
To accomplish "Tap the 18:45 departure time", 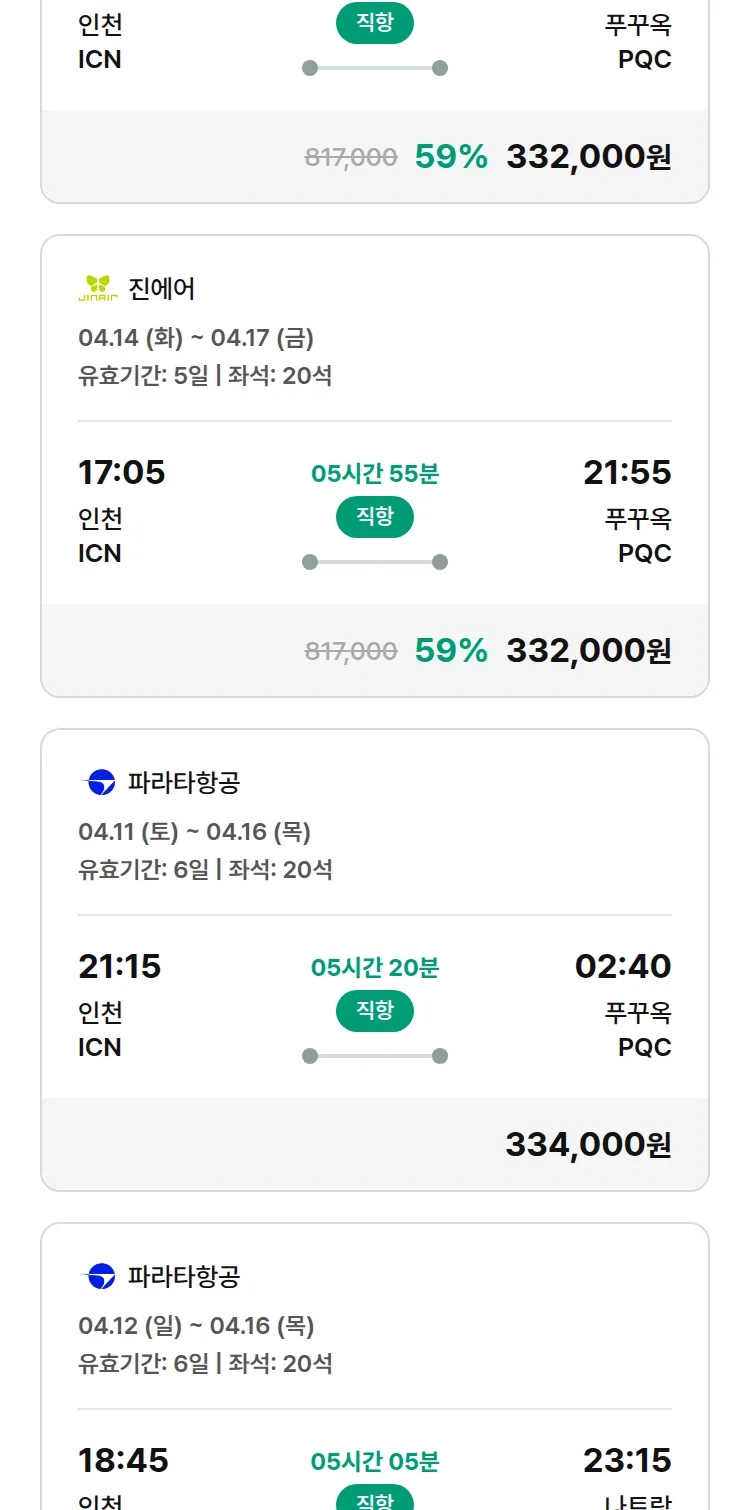I will point(123,1460).
